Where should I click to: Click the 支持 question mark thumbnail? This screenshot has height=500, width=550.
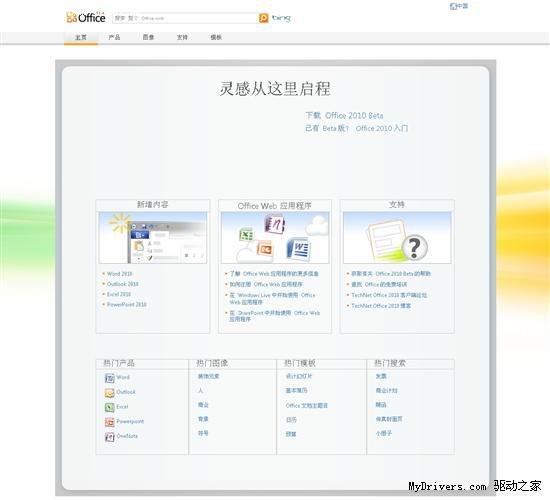(x=397, y=238)
